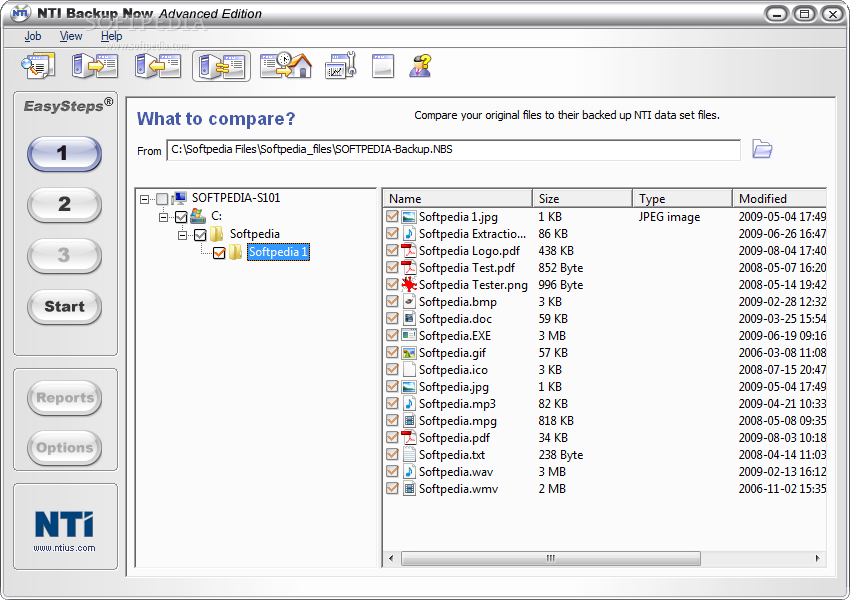
Task: Go to EasySteps step 3
Action: click(64, 256)
